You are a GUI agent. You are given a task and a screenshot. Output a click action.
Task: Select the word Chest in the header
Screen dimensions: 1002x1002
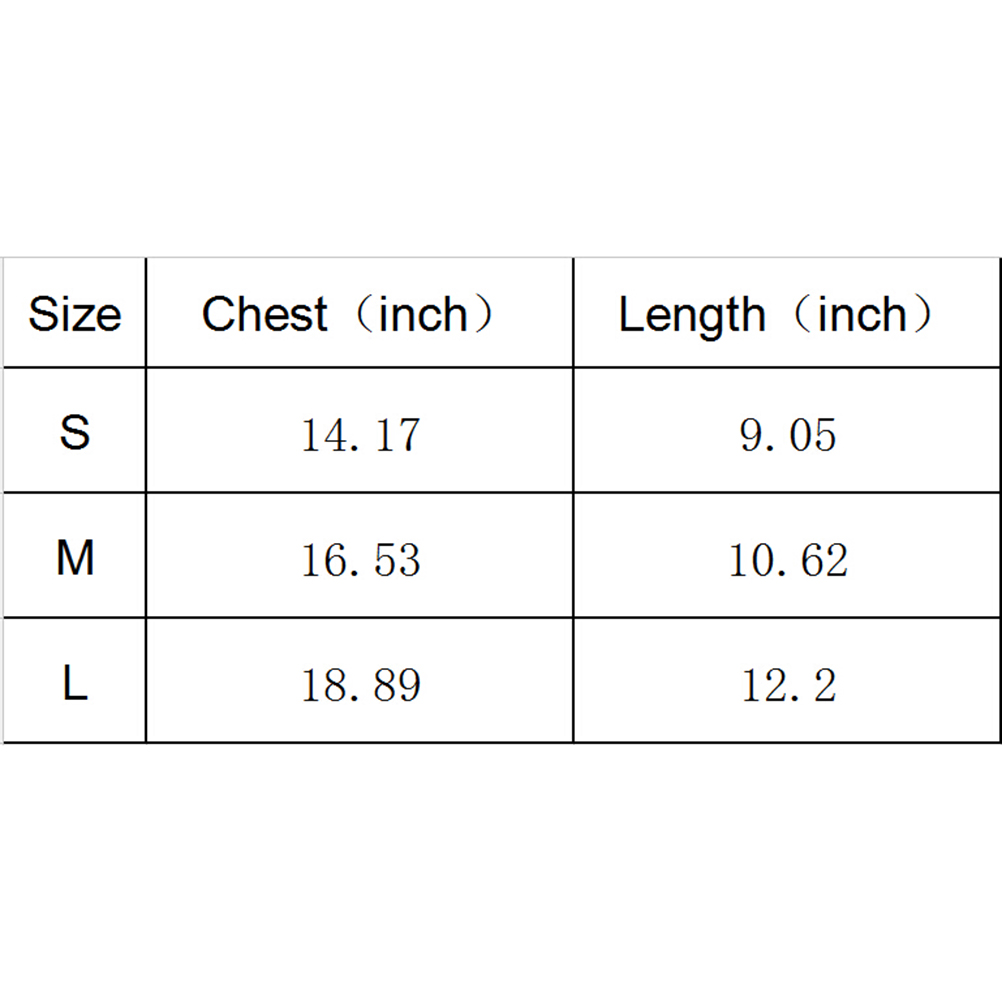[264, 314]
